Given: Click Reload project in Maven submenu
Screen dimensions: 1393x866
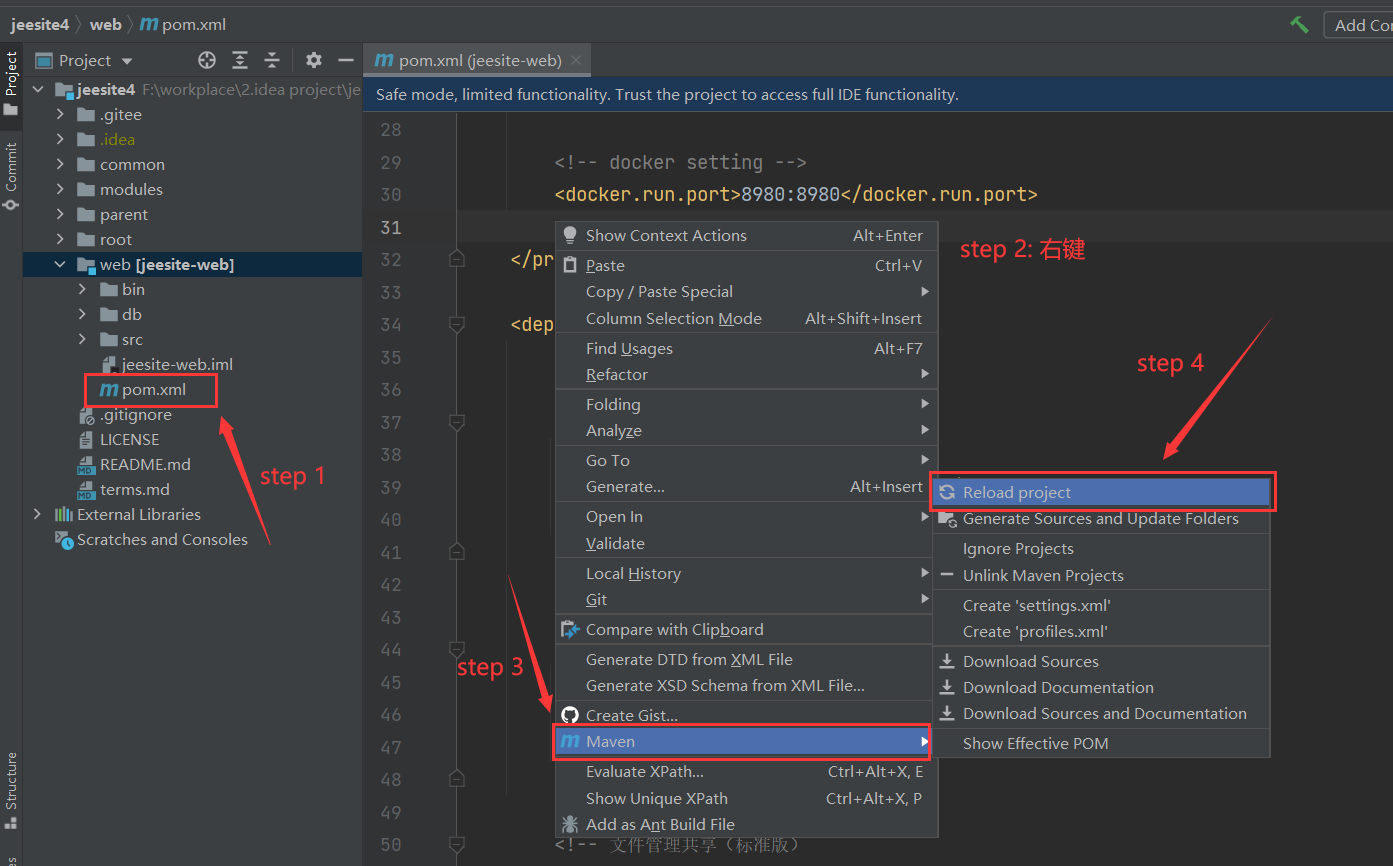Looking at the screenshot, I should [x=1103, y=492].
